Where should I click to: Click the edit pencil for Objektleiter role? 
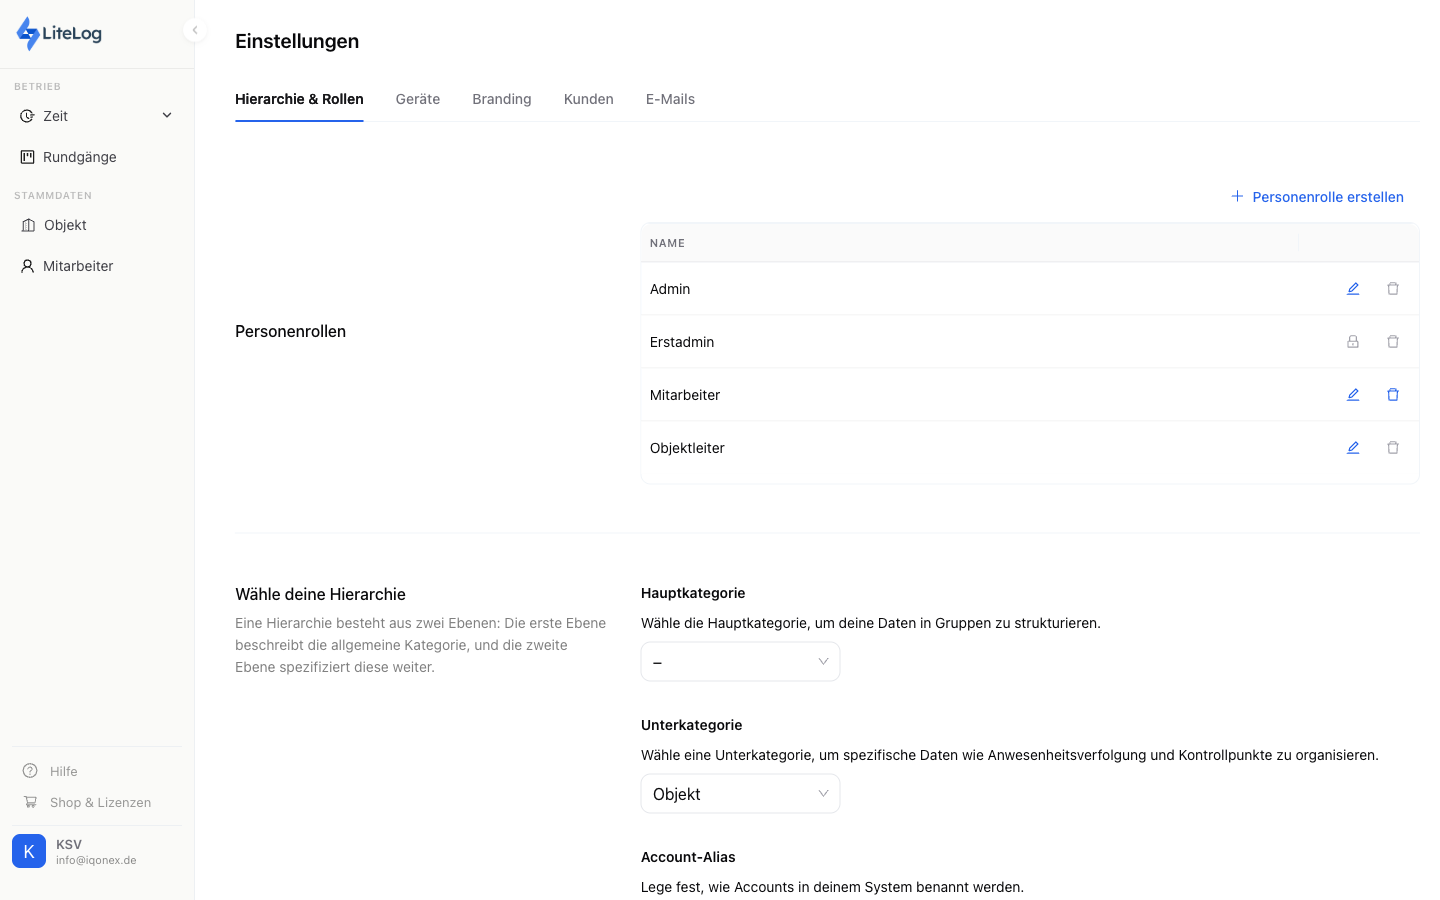click(x=1353, y=448)
